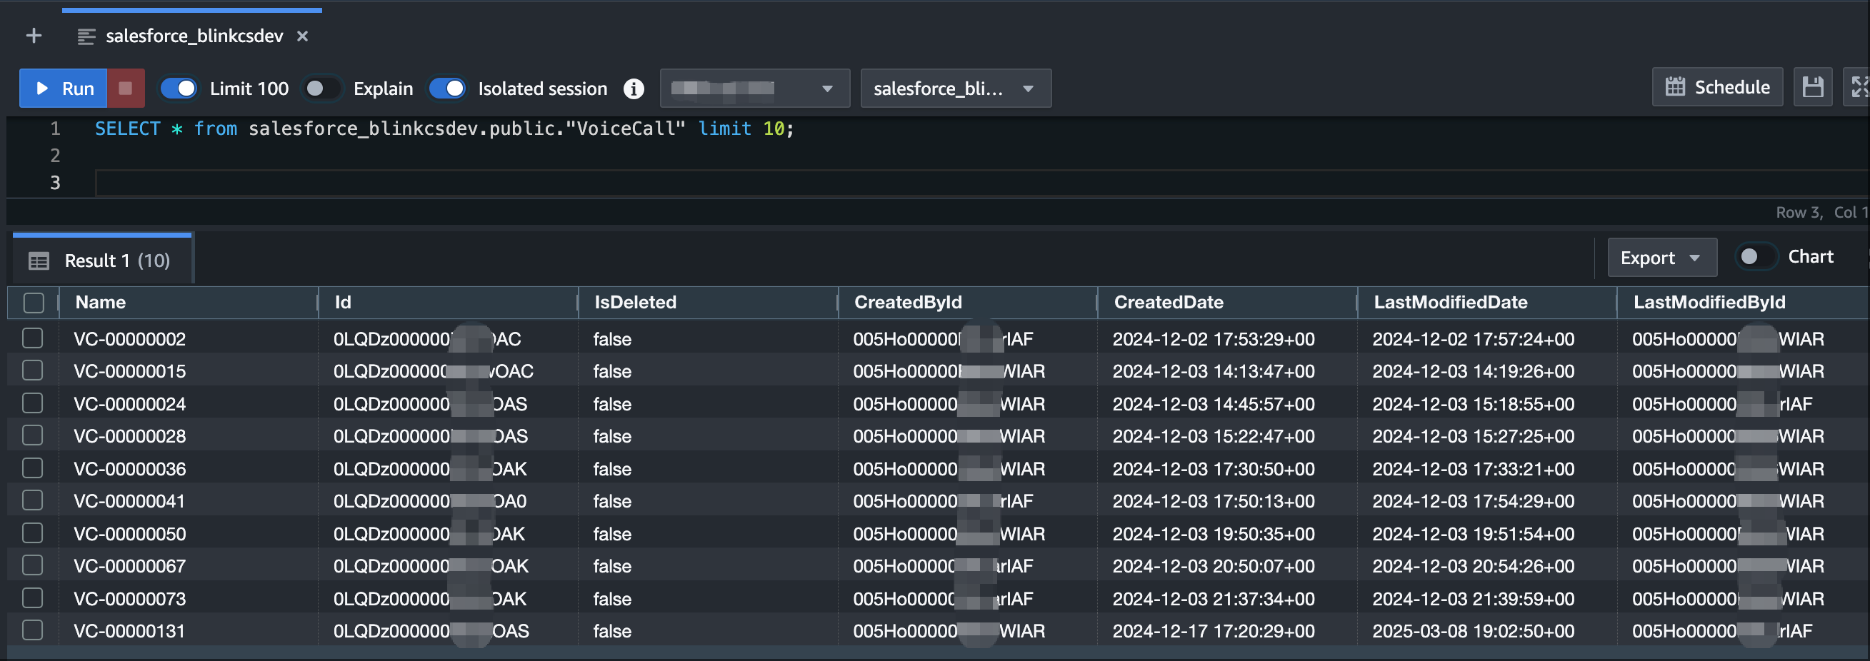Click the plus icon to add a new query tab
Viewport: 1870px width, 661px height.
[34, 36]
